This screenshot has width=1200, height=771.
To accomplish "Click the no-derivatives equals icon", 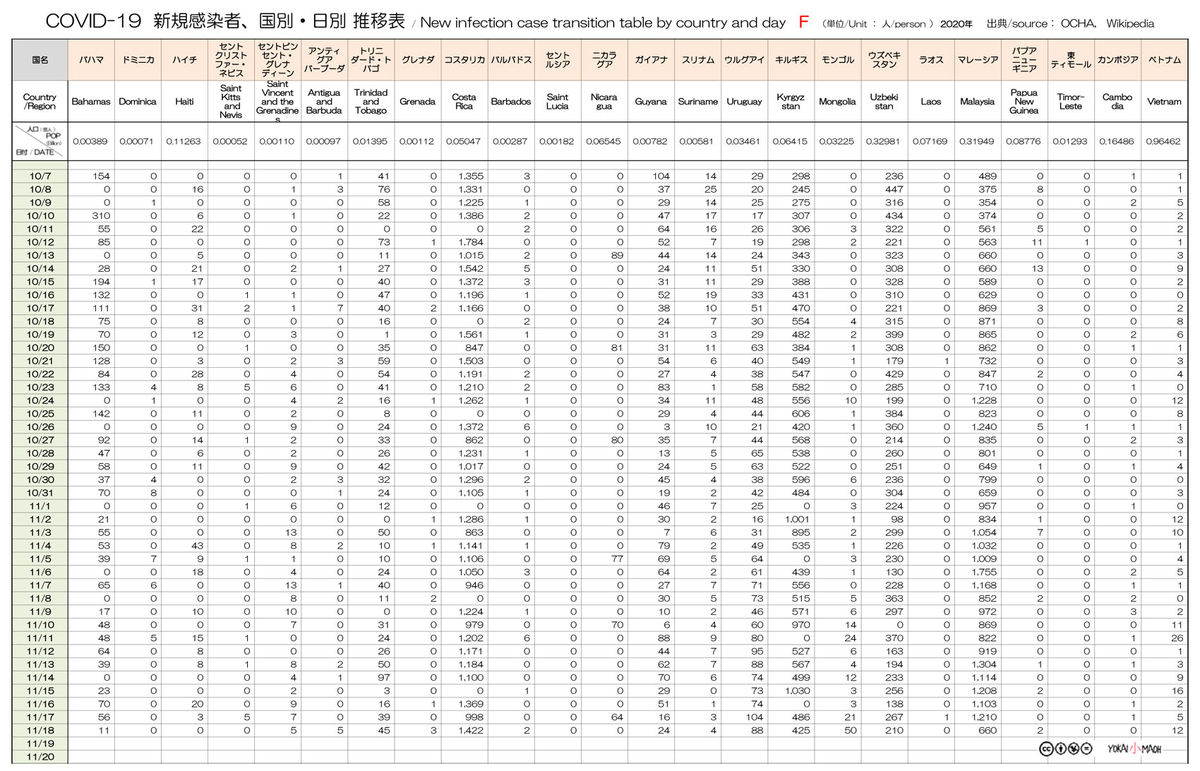I will [1086, 749].
